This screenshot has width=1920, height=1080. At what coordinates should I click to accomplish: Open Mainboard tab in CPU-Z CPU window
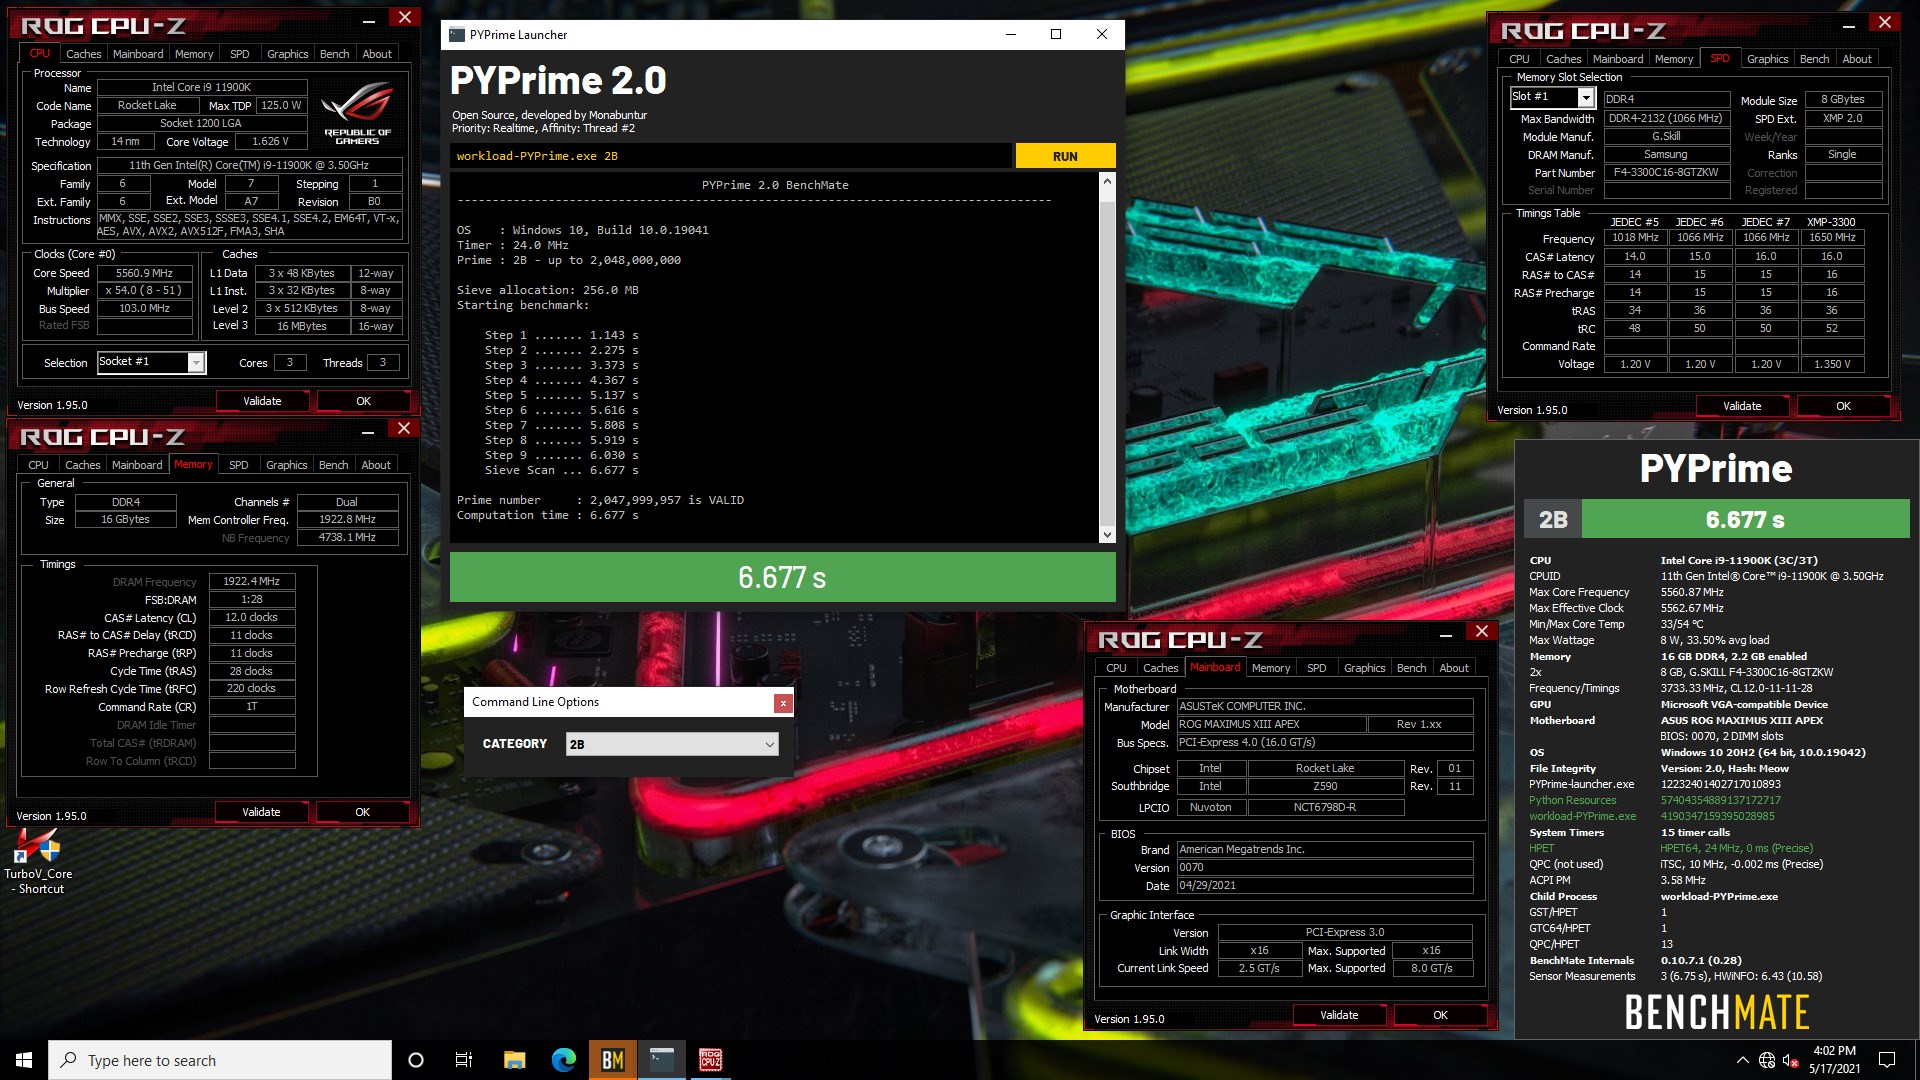click(x=138, y=54)
